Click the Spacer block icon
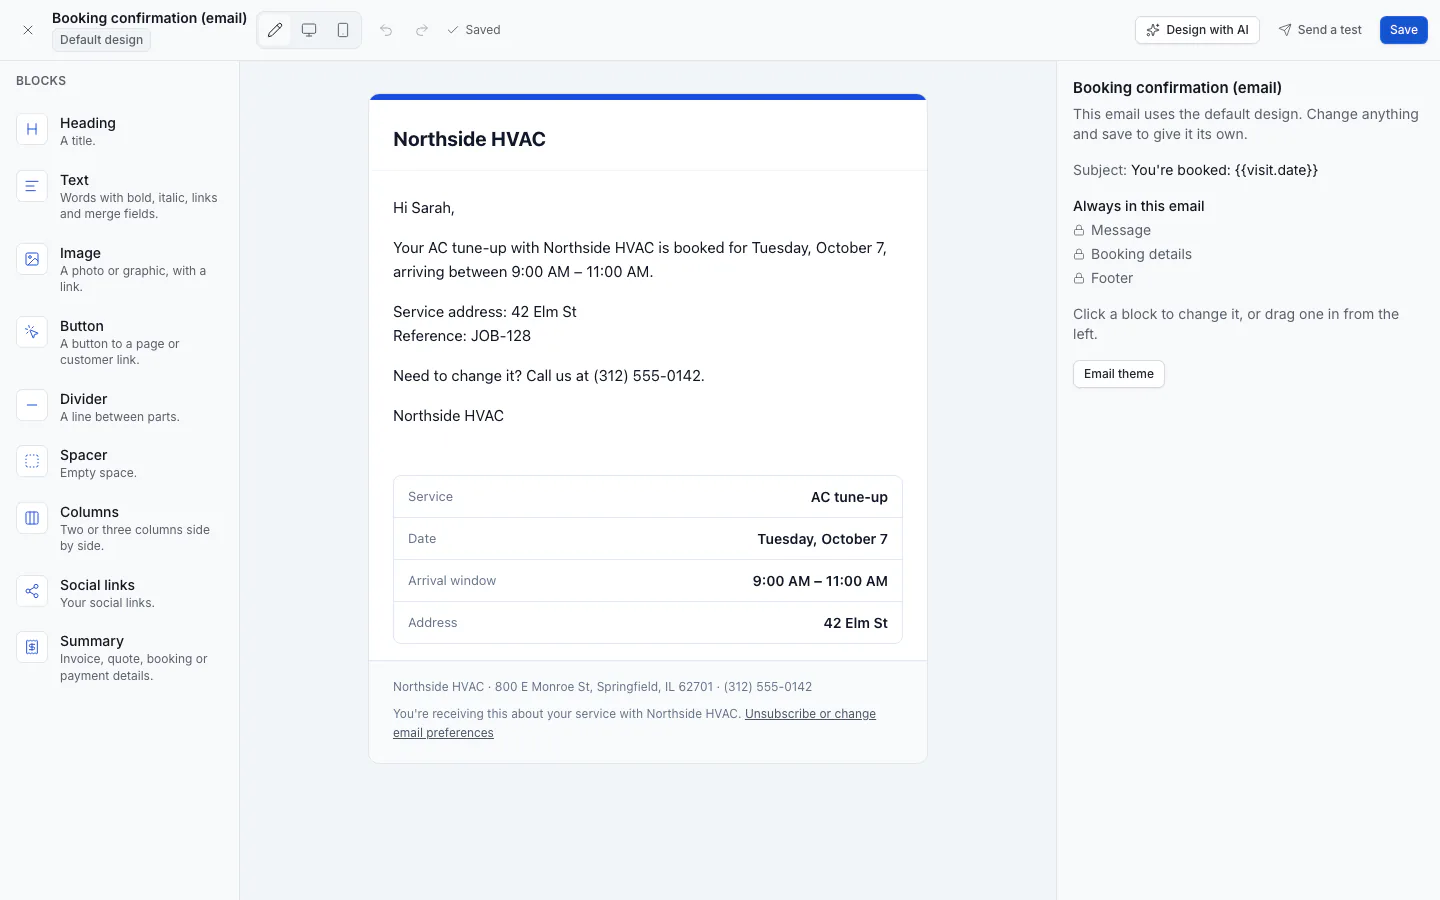Viewport: 1440px width, 900px height. 32,461
